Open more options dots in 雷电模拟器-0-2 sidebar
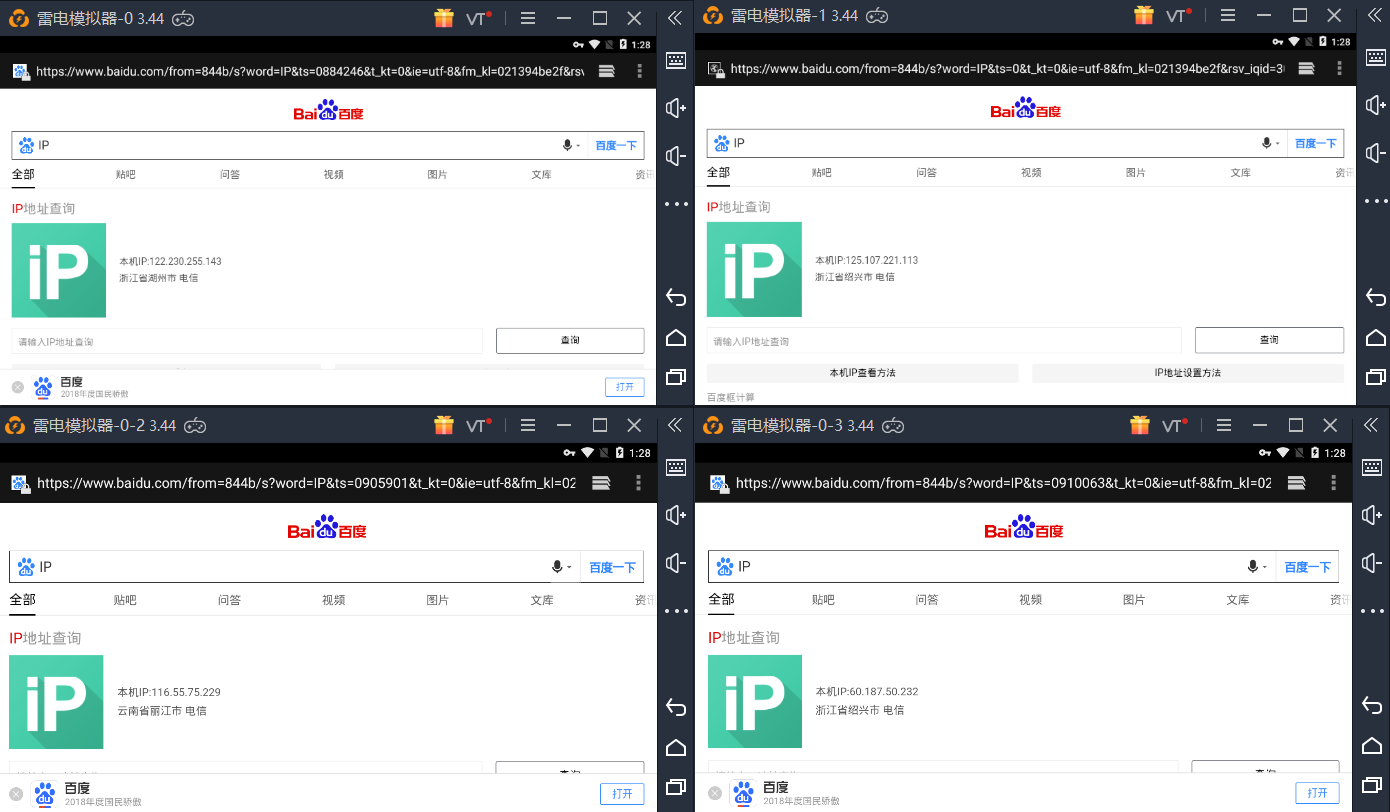Viewport: 1390px width, 812px height. 676,611
